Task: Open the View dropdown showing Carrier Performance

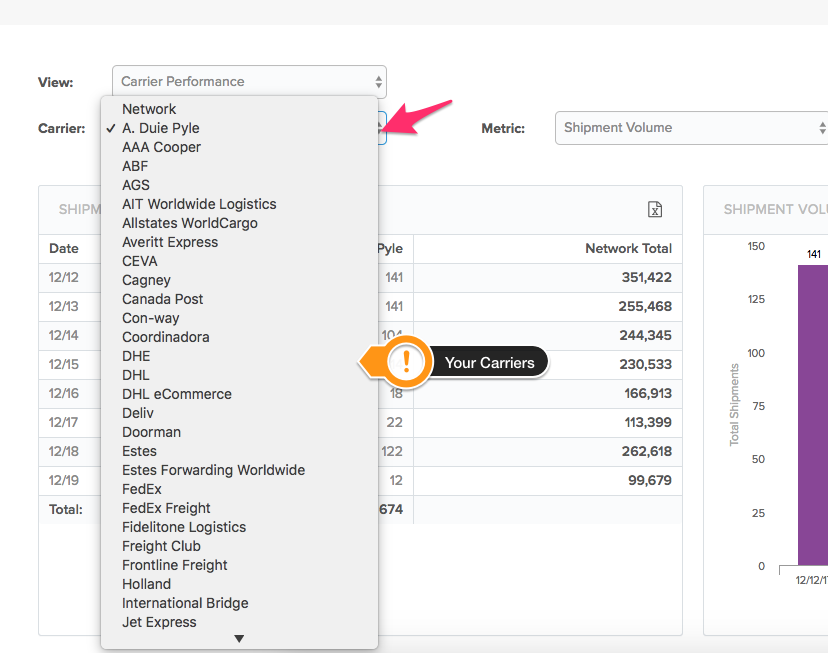Action: point(249,82)
